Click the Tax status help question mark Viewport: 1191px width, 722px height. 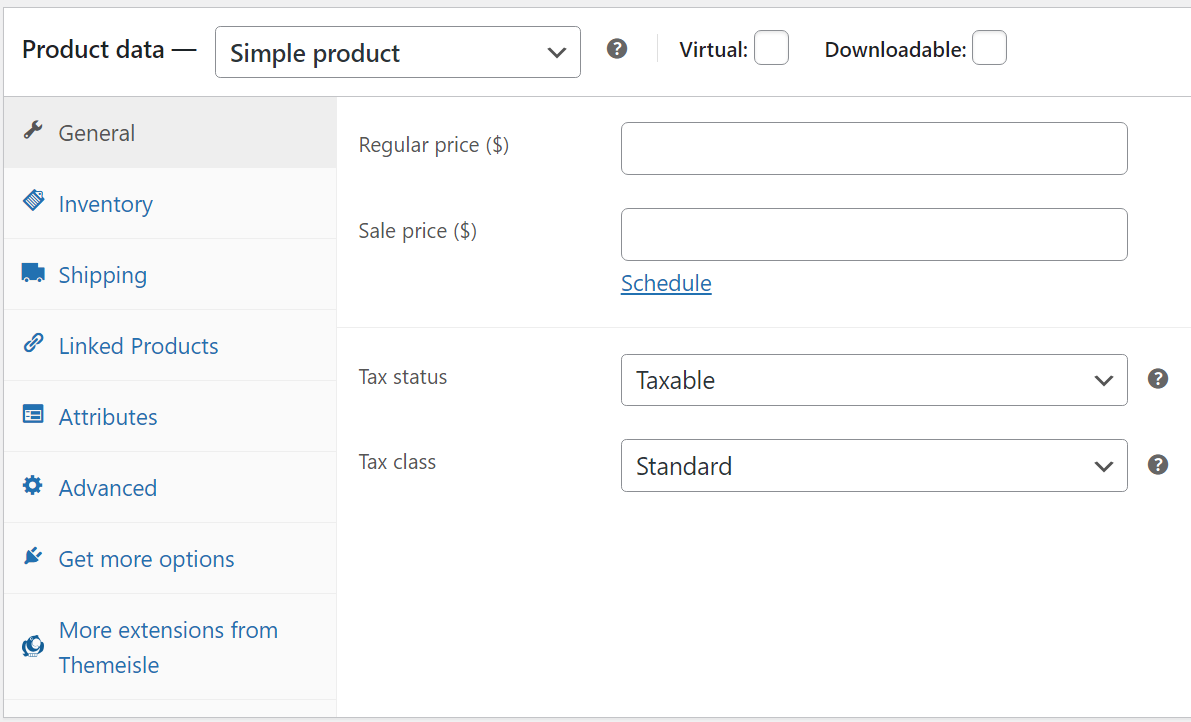[1158, 379]
